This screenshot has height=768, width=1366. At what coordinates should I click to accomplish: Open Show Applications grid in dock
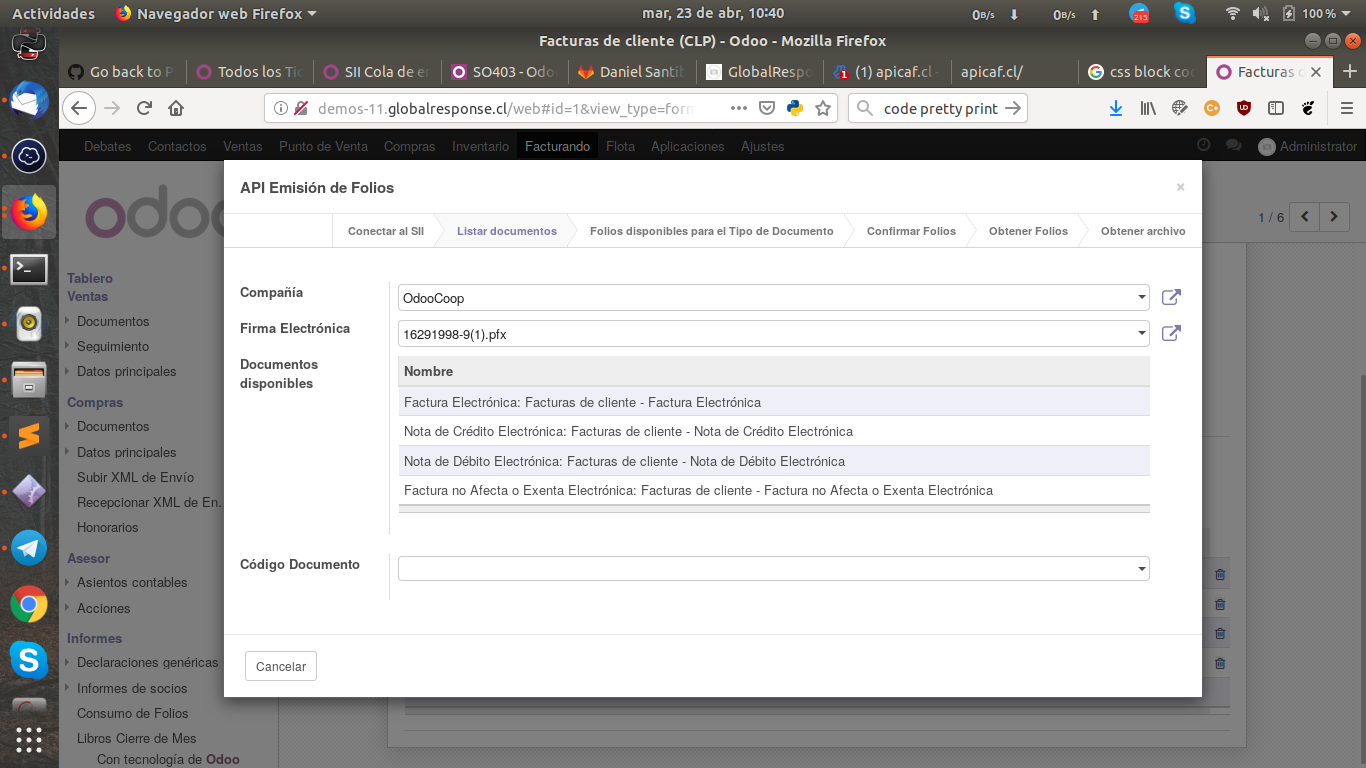coord(29,740)
